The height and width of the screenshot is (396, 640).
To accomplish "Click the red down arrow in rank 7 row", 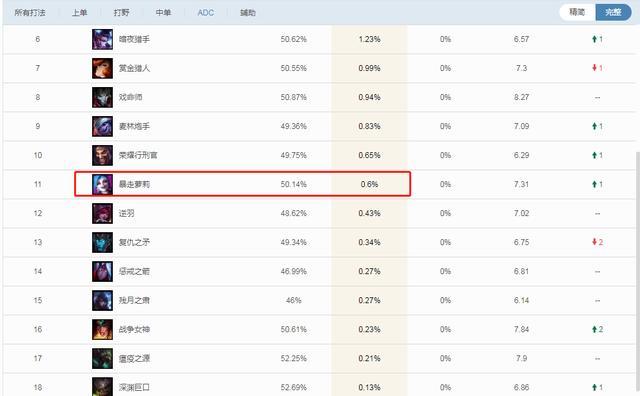I will 594,68.
